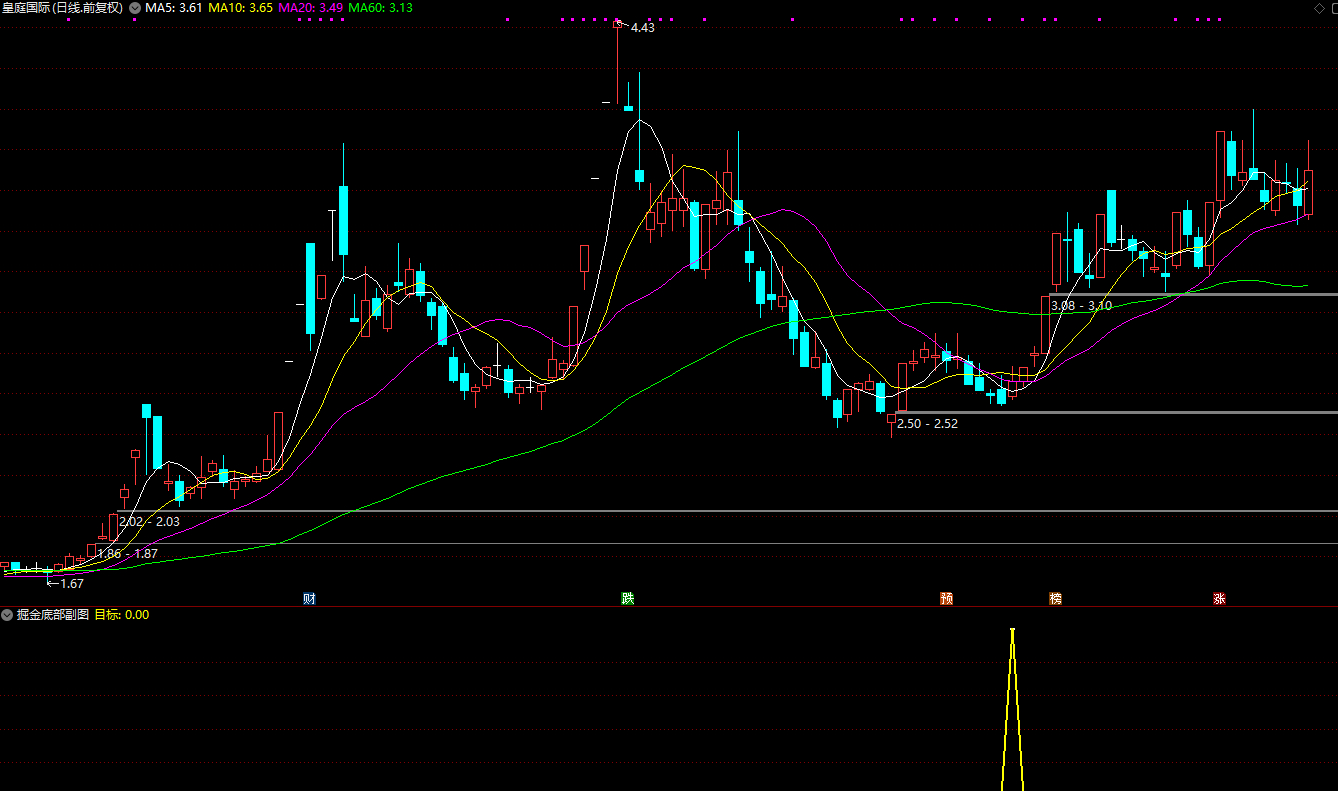Screen dimensions: 1338x791
Task: Click the green 跌 event marker
Action: pyautogui.click(x=628, y=599)
